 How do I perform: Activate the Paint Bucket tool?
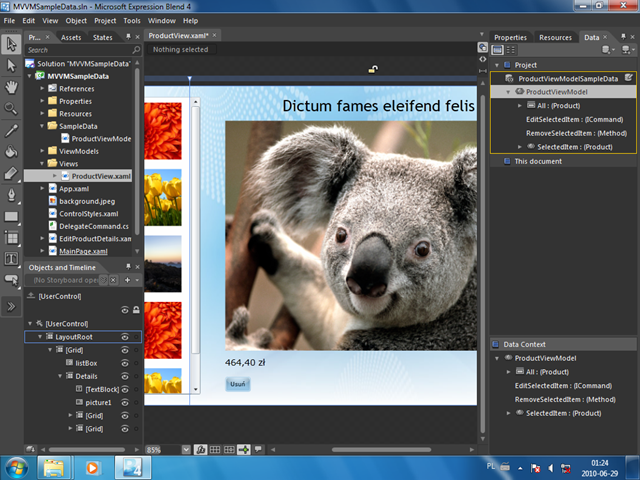[x=11, y=151]
